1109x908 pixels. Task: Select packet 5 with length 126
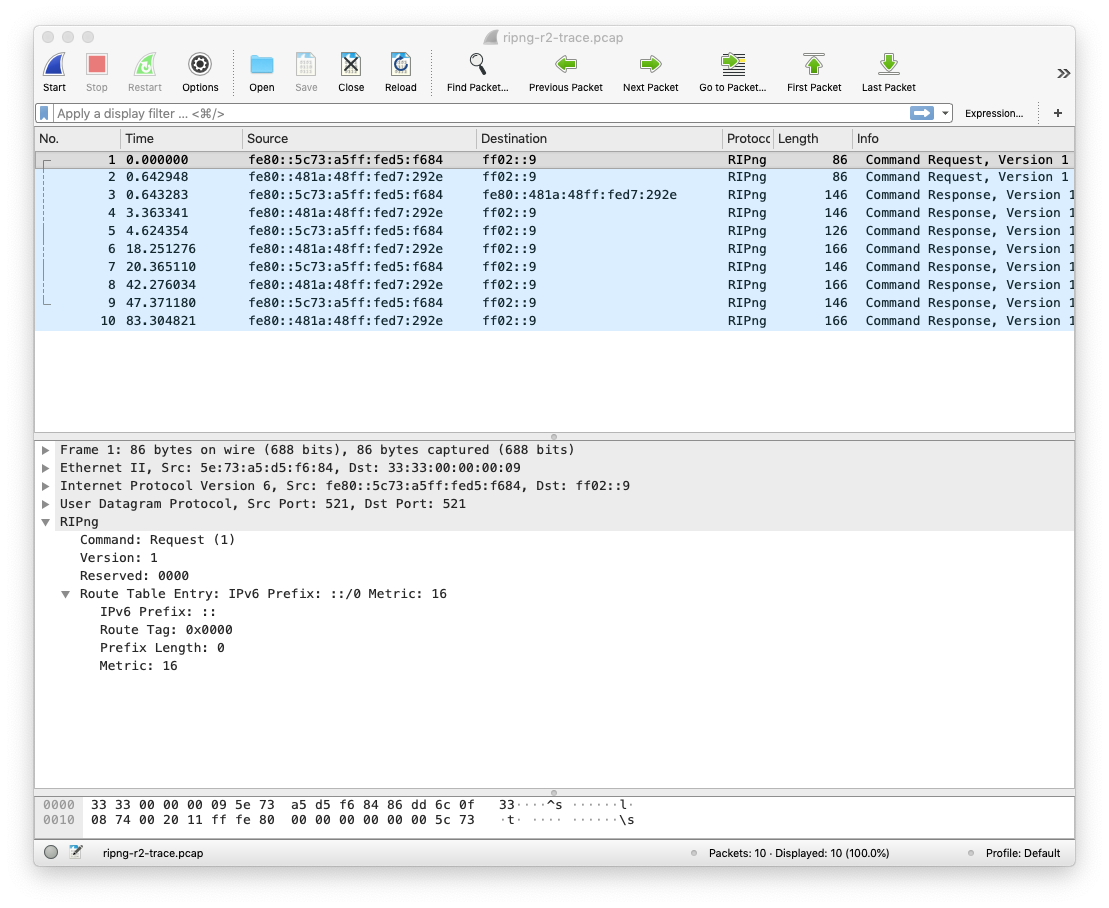point(554,231)
